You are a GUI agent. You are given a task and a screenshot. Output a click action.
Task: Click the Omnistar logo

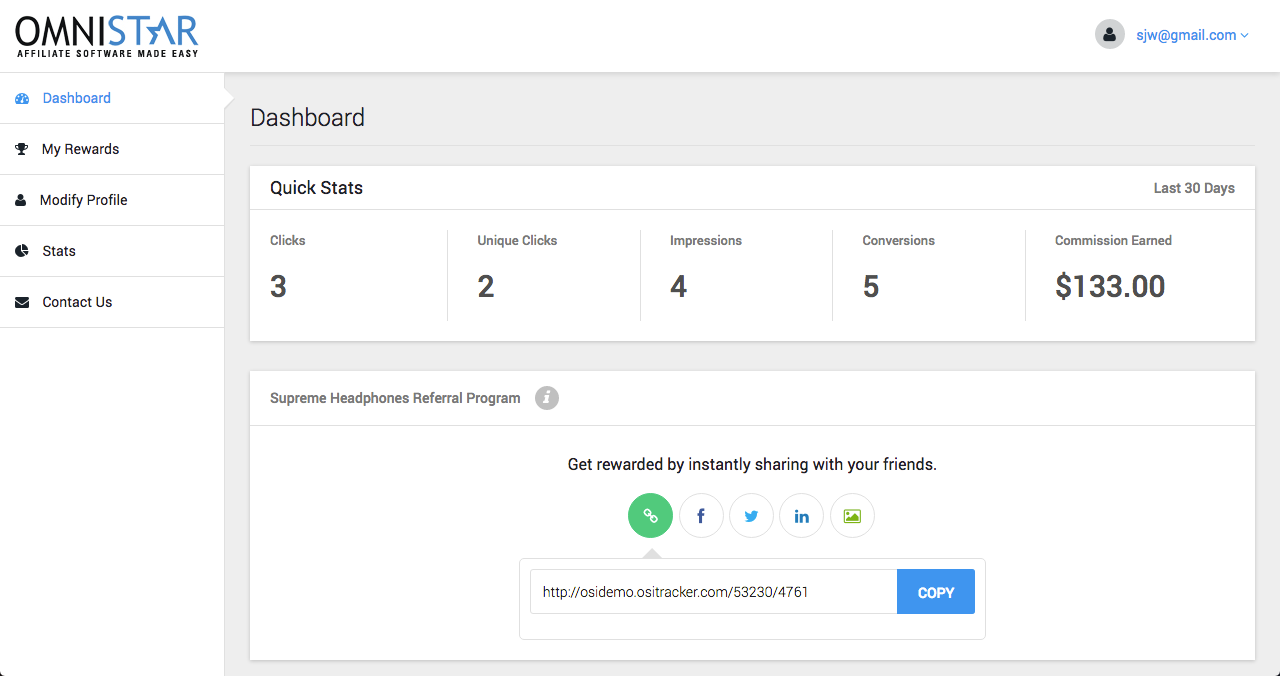click(107, 36)
